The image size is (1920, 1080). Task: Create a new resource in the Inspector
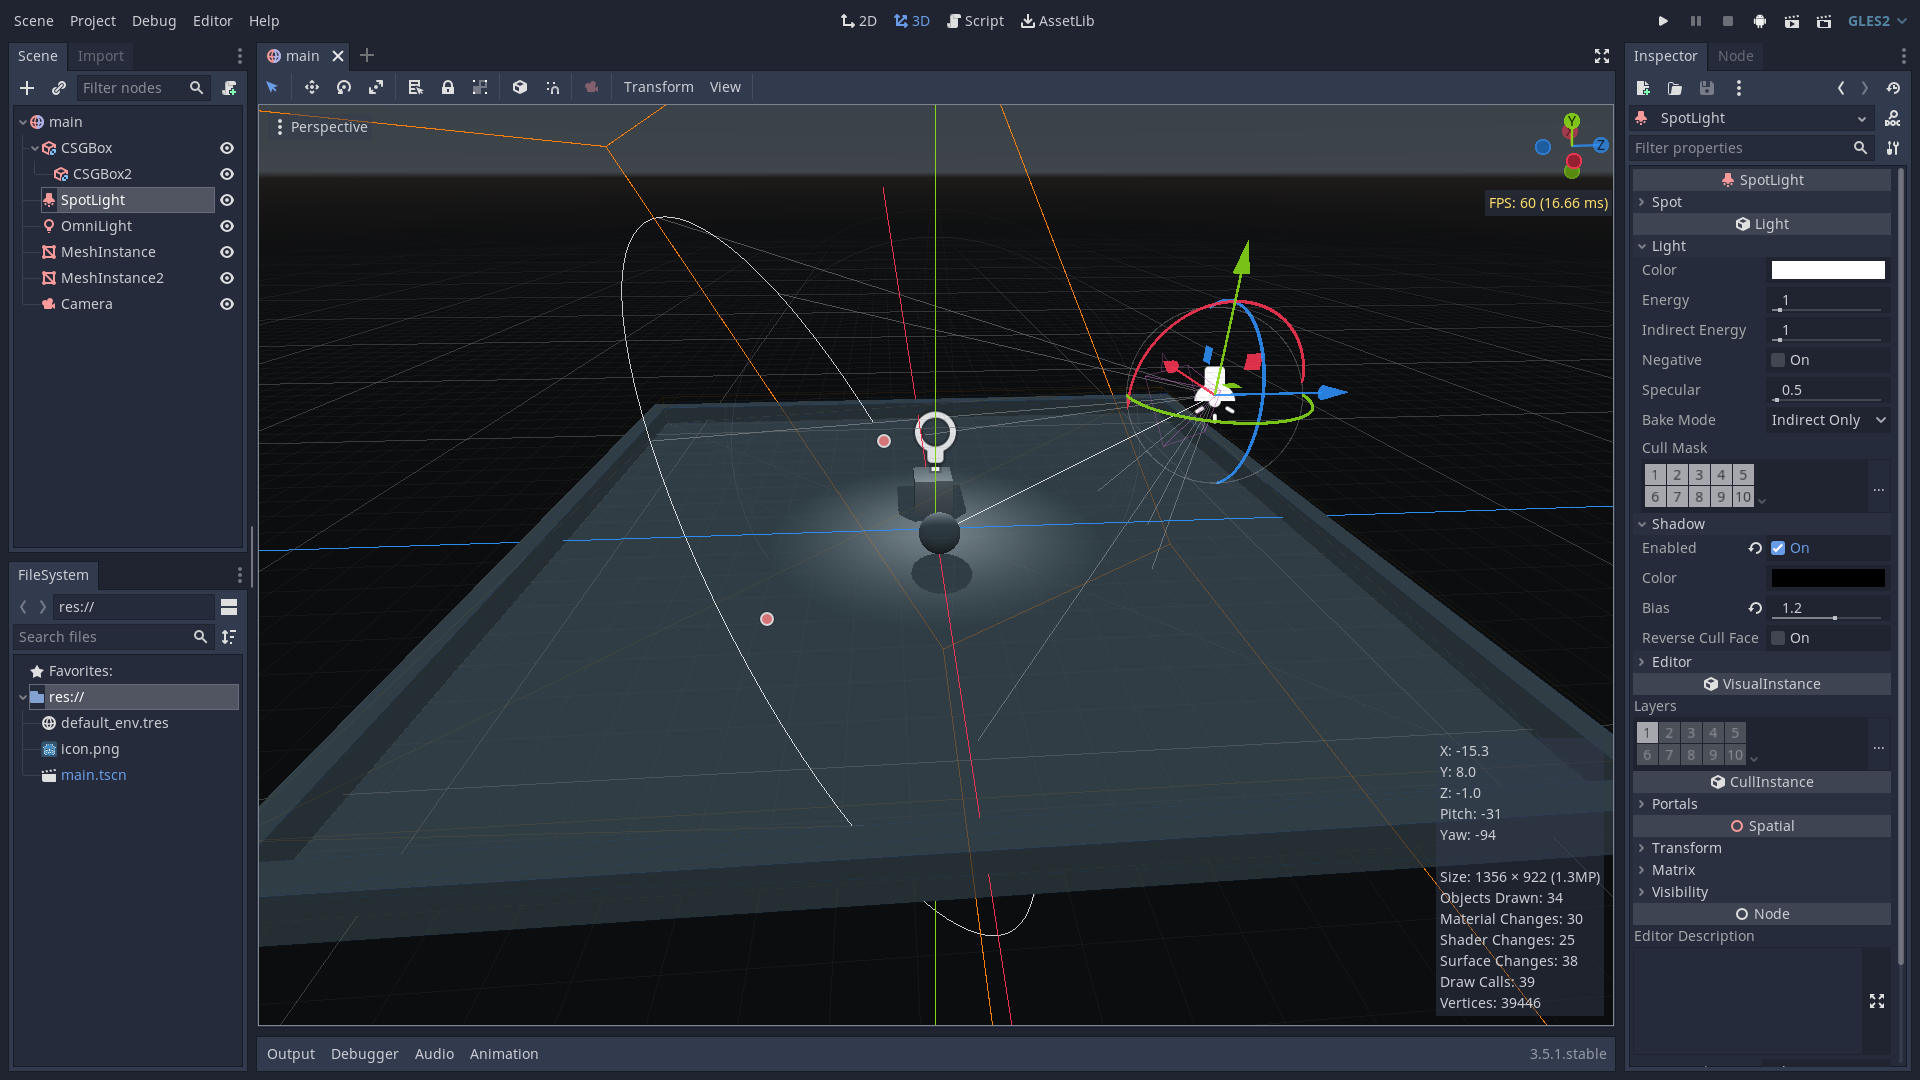[x=1642, y=88]
